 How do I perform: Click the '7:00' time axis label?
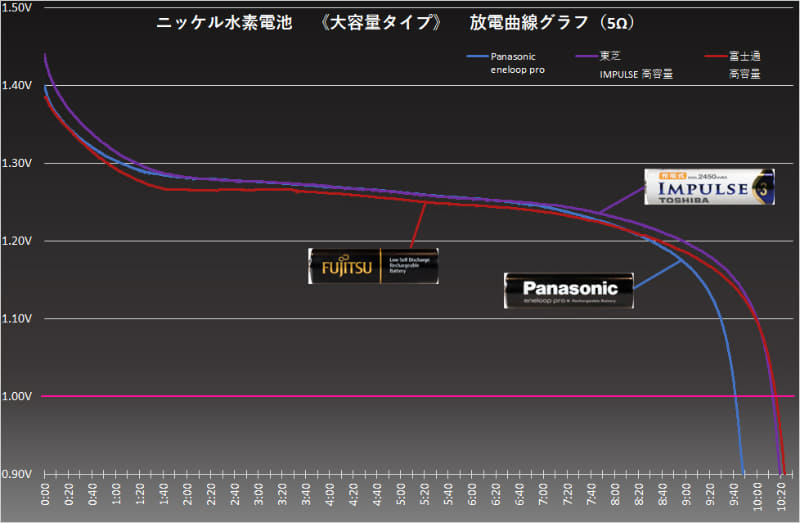(544, 494)
